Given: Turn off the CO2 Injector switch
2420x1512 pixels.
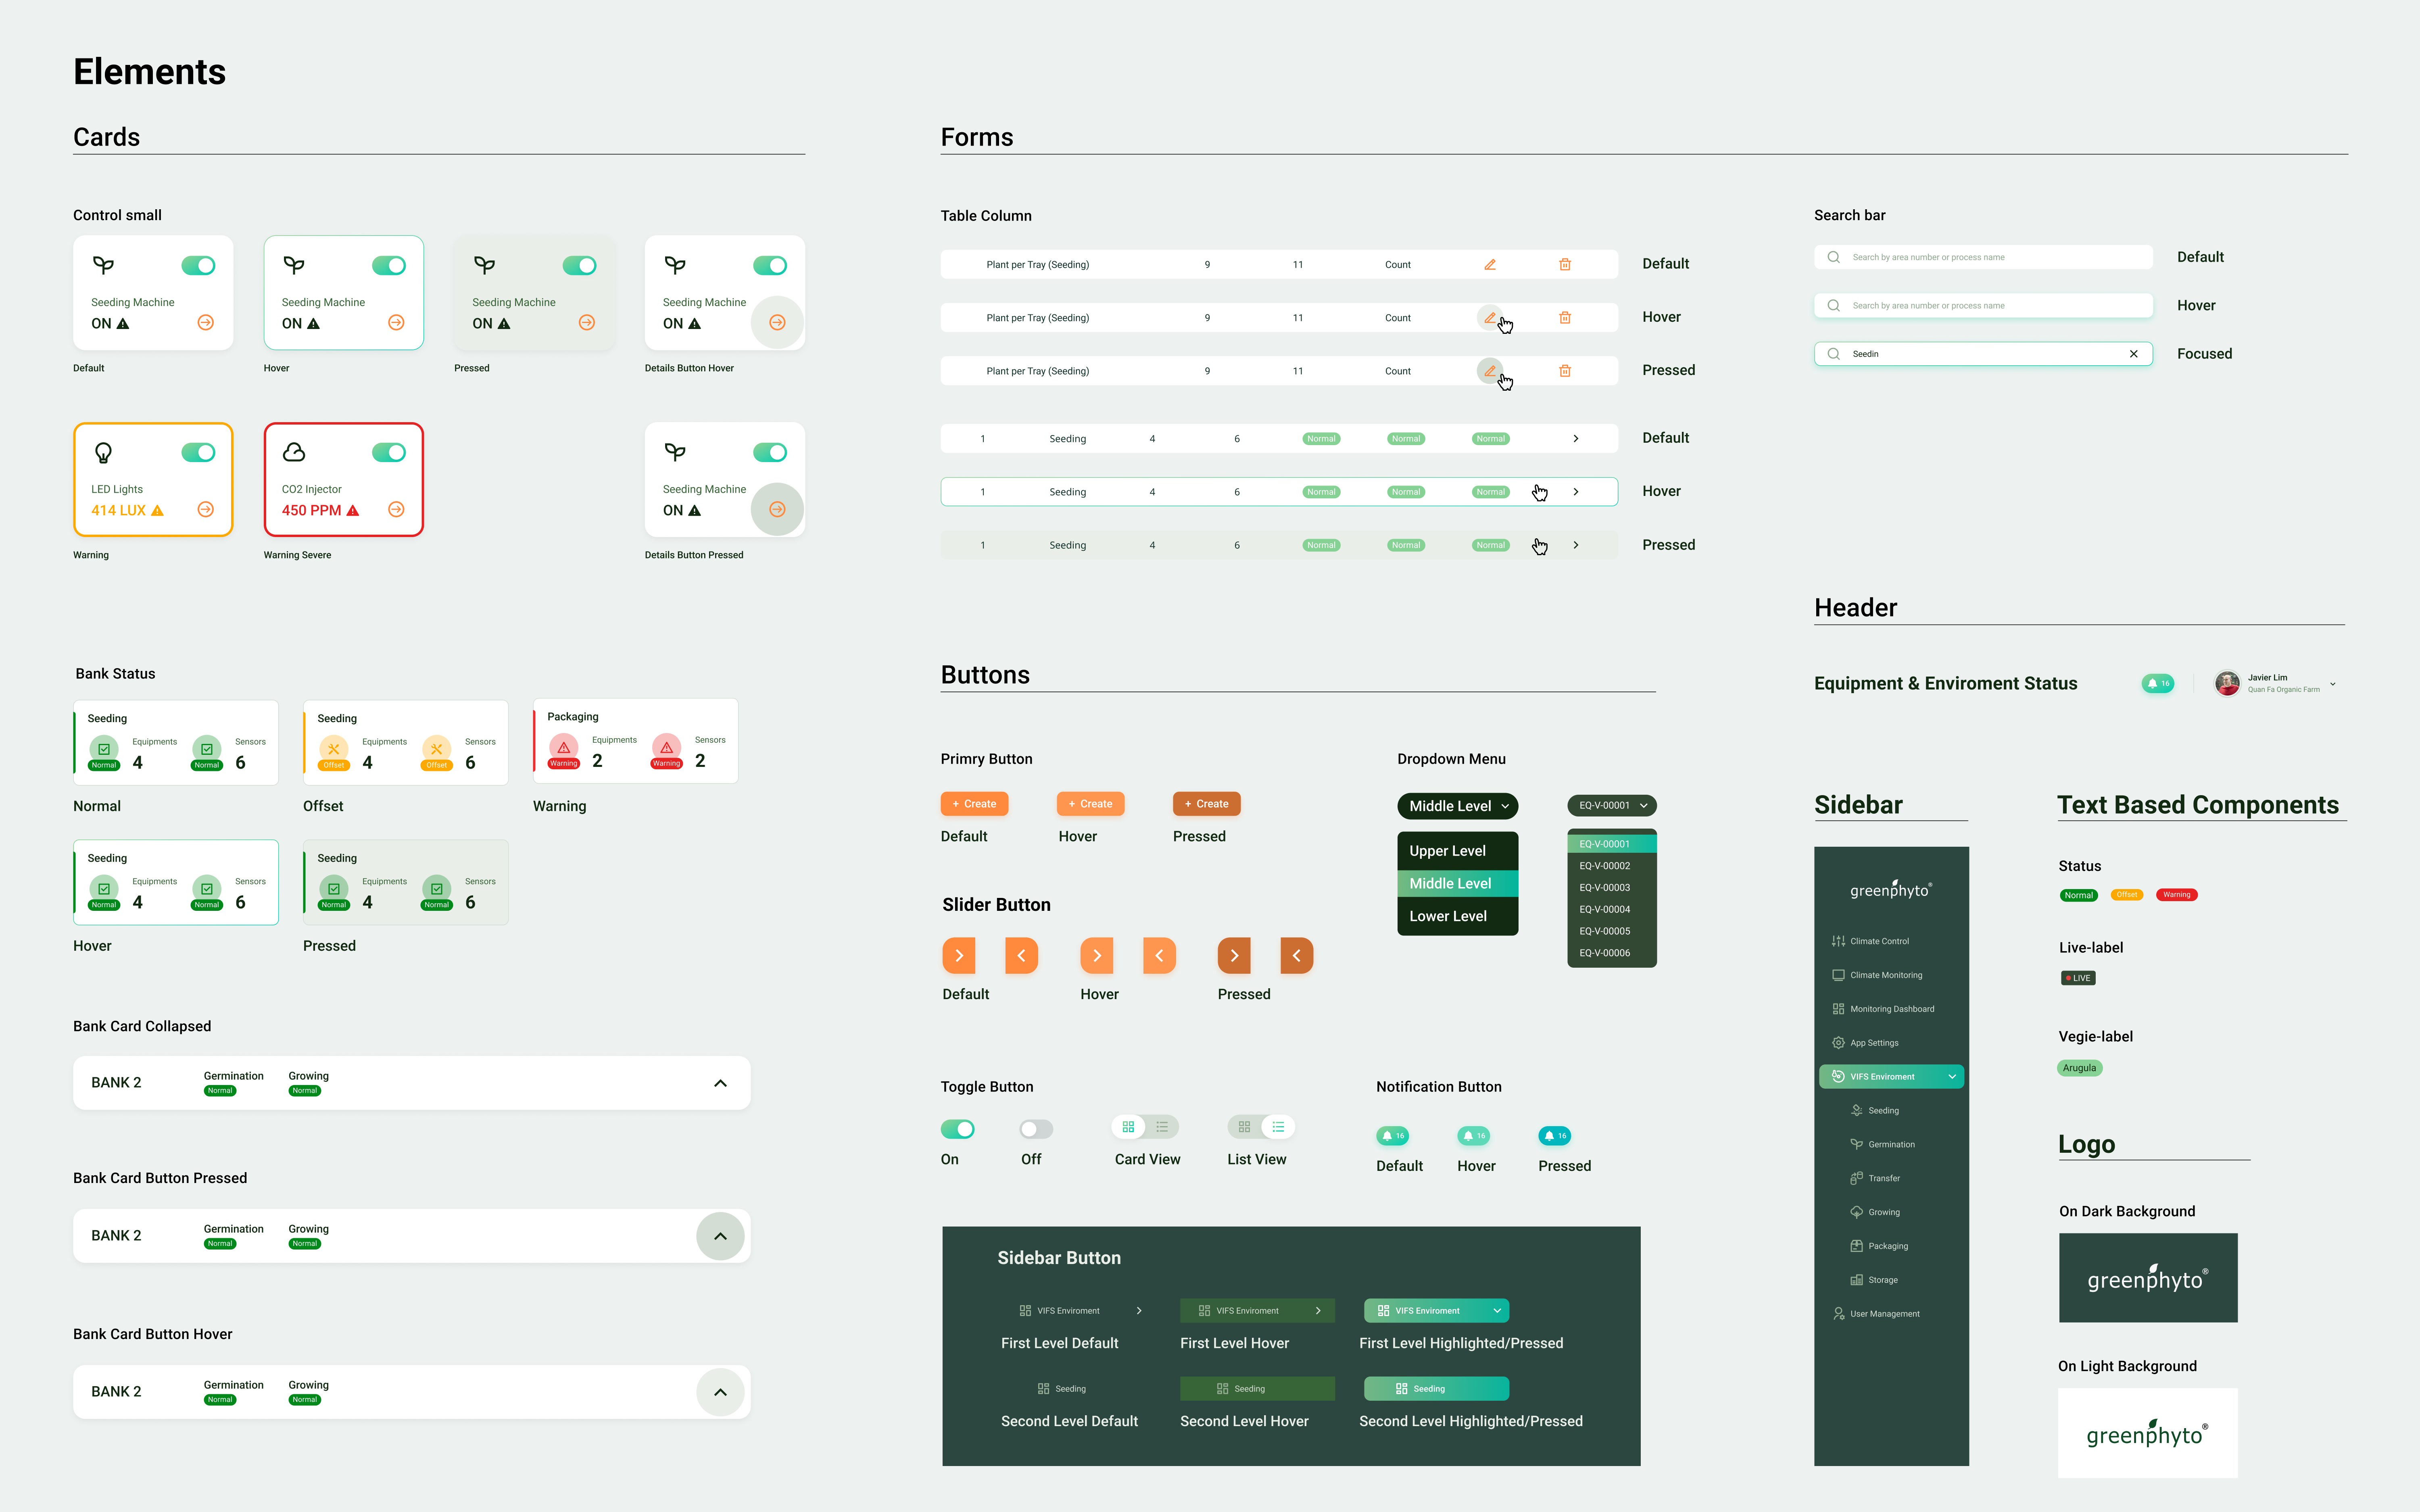Looking at the screenshot, I should pos(389,453).
